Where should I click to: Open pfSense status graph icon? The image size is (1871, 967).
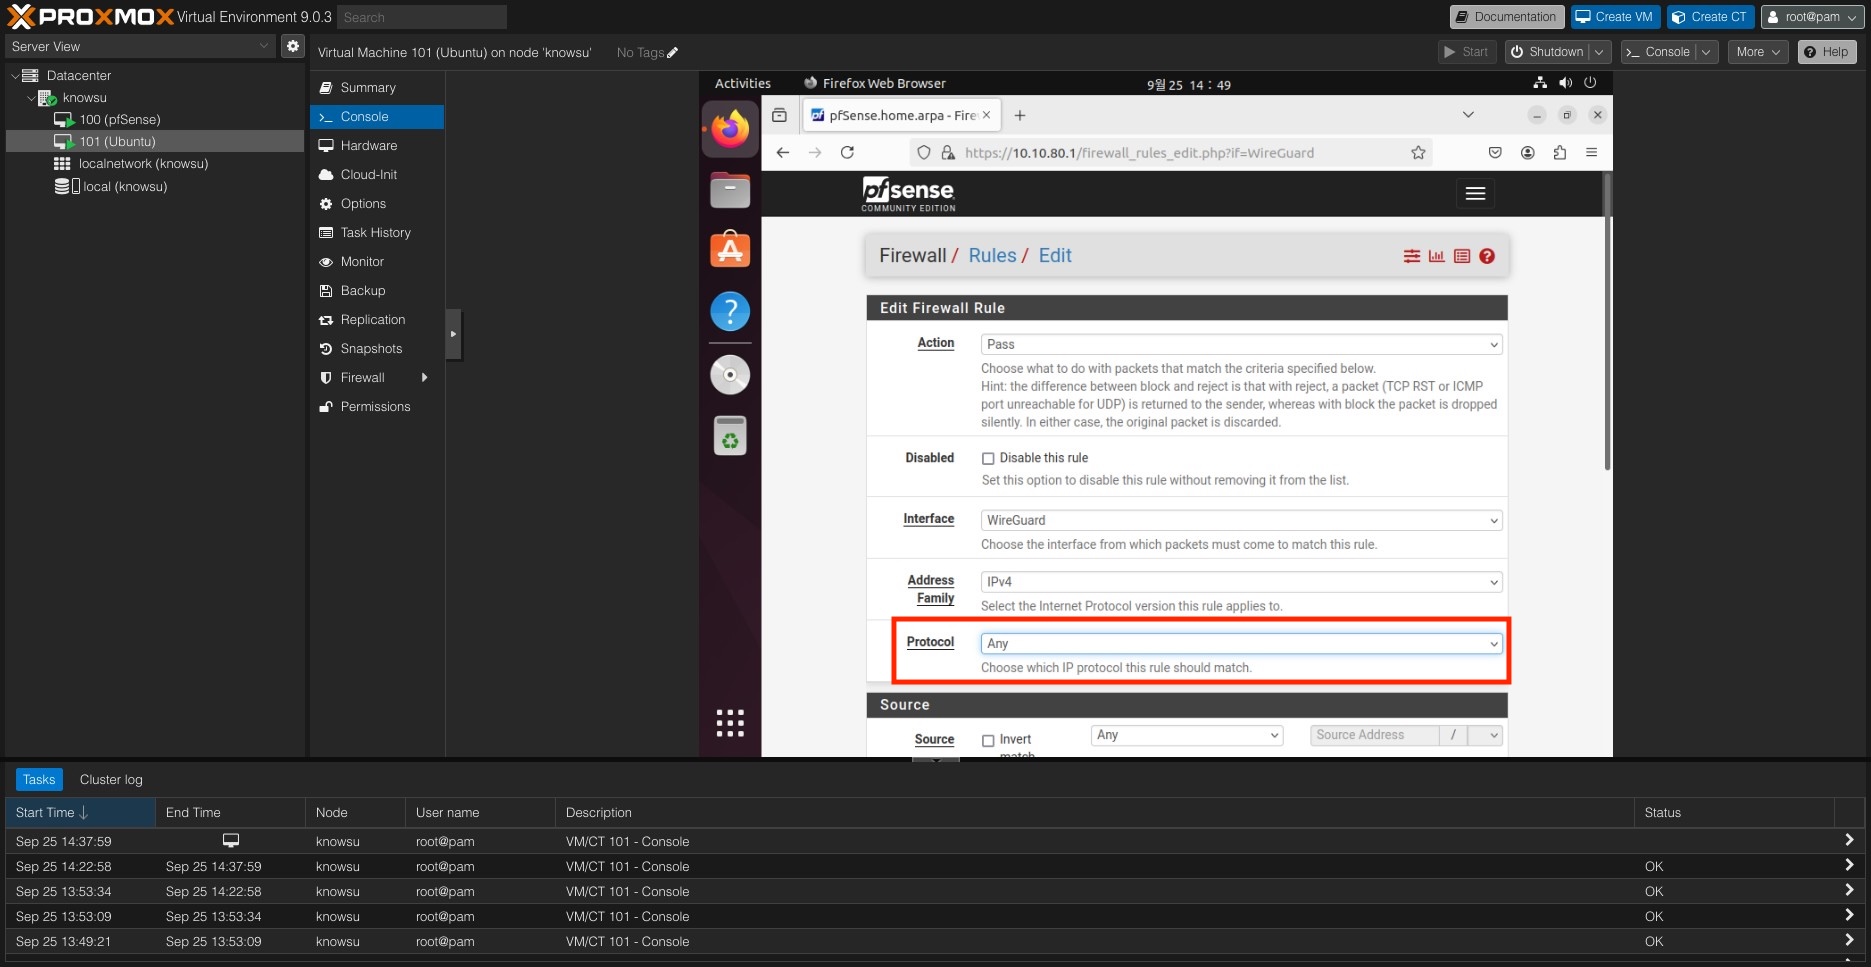(1437, 256)
